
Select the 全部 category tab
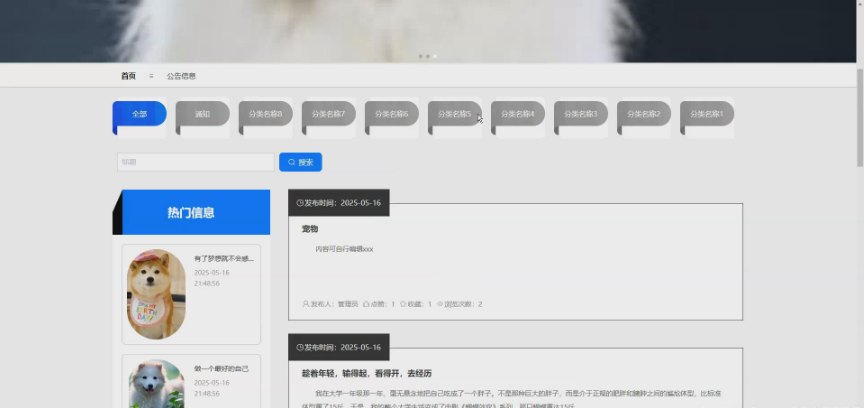139,114
